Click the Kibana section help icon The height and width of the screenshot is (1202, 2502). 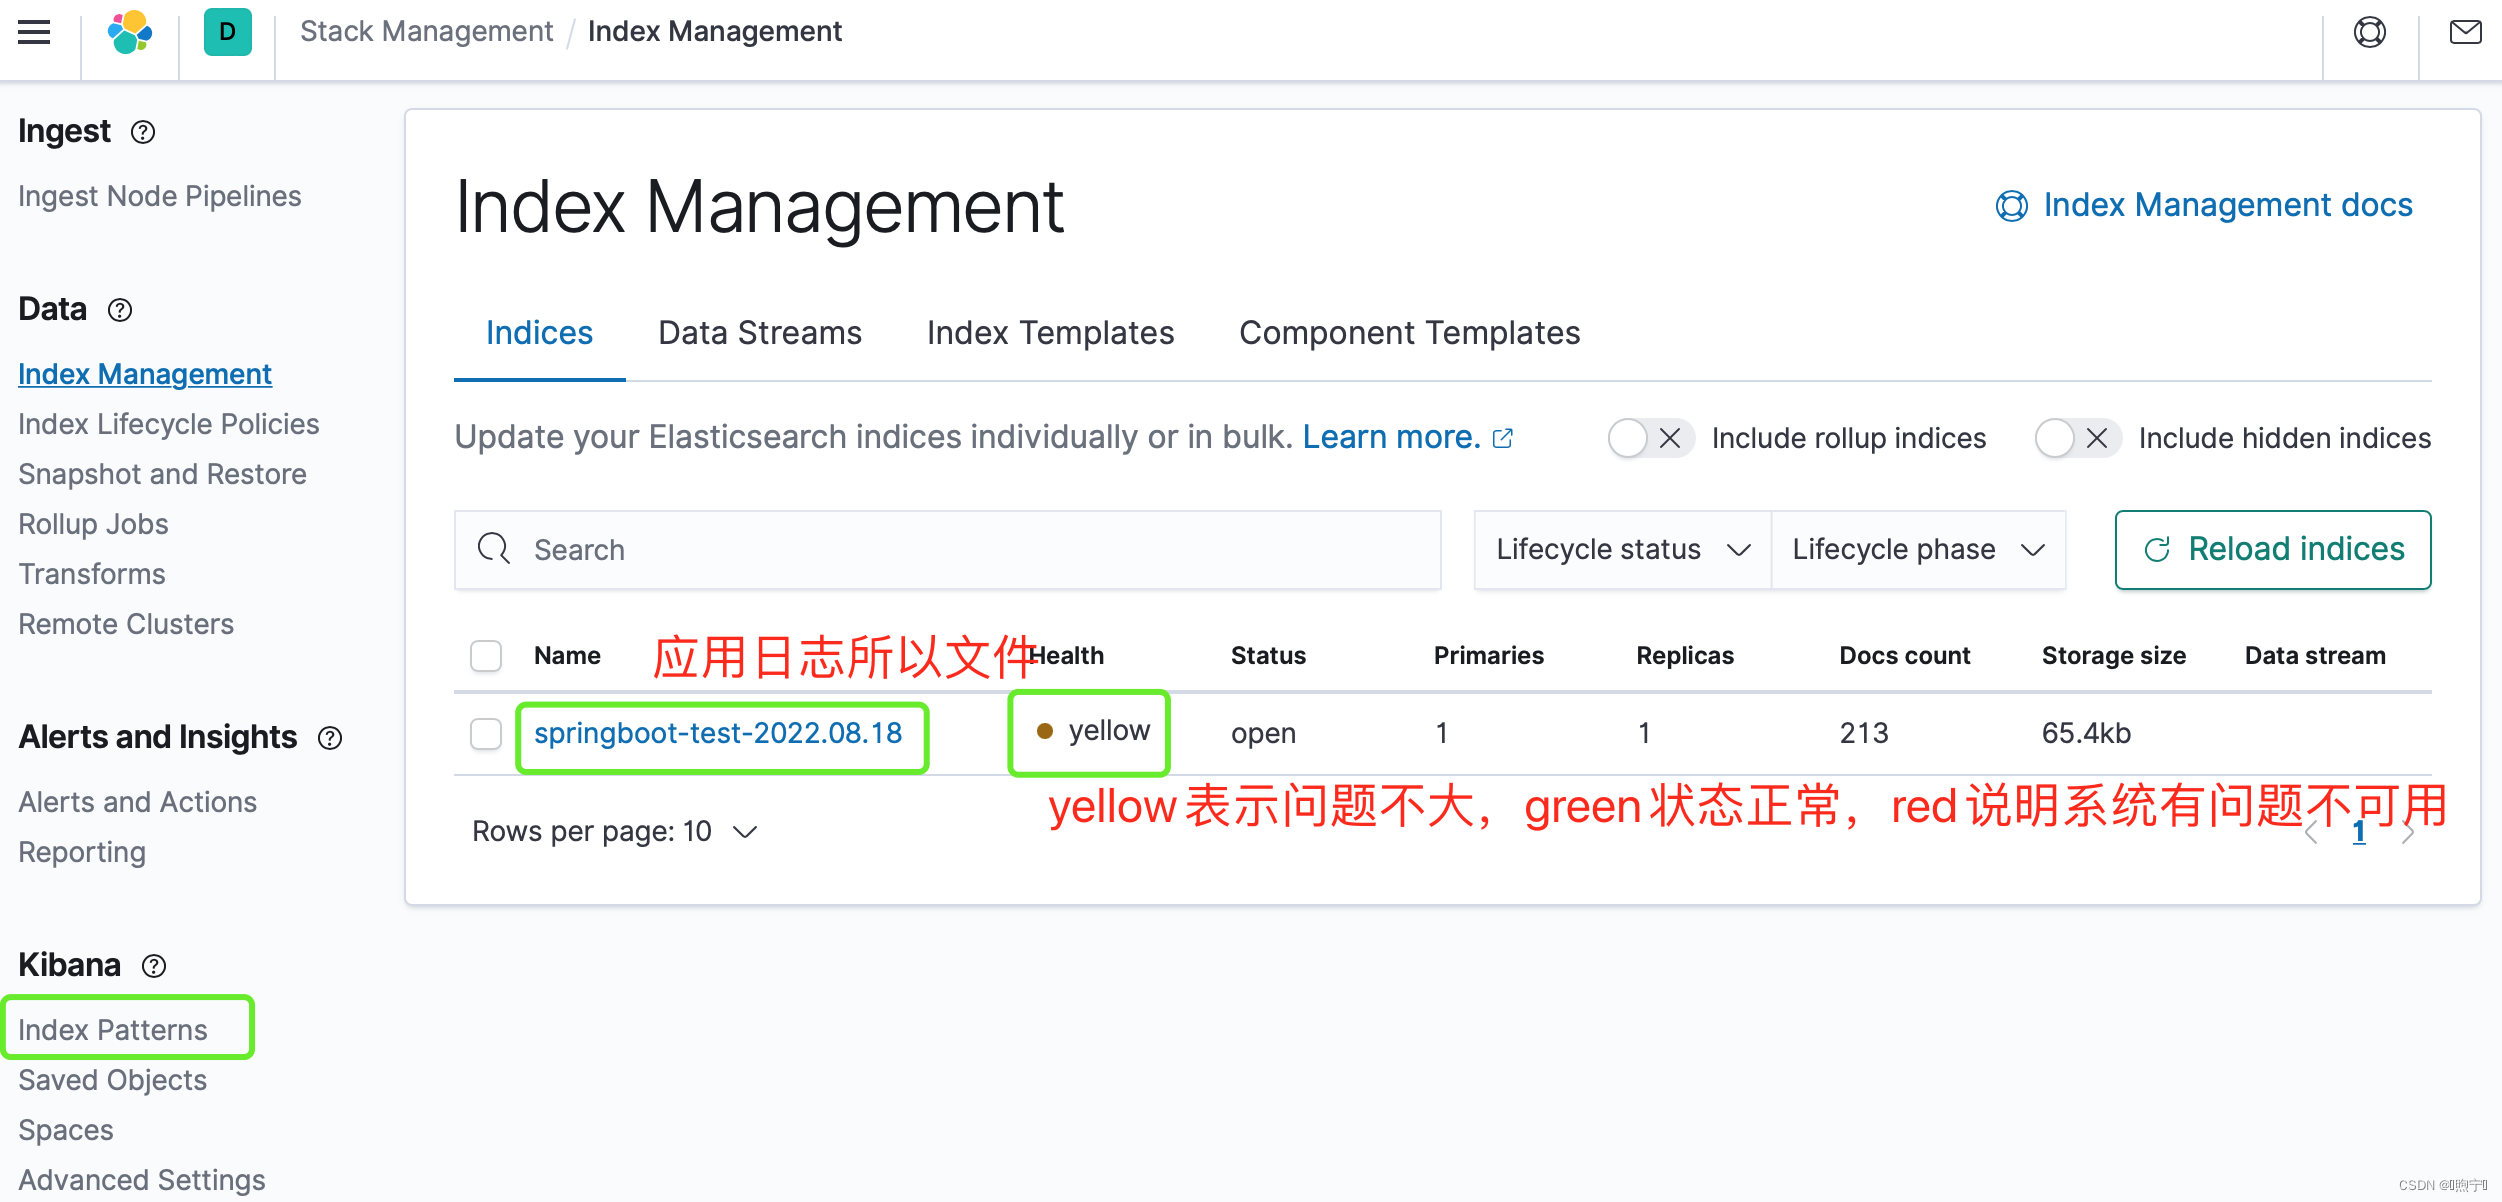pos(154,966)
